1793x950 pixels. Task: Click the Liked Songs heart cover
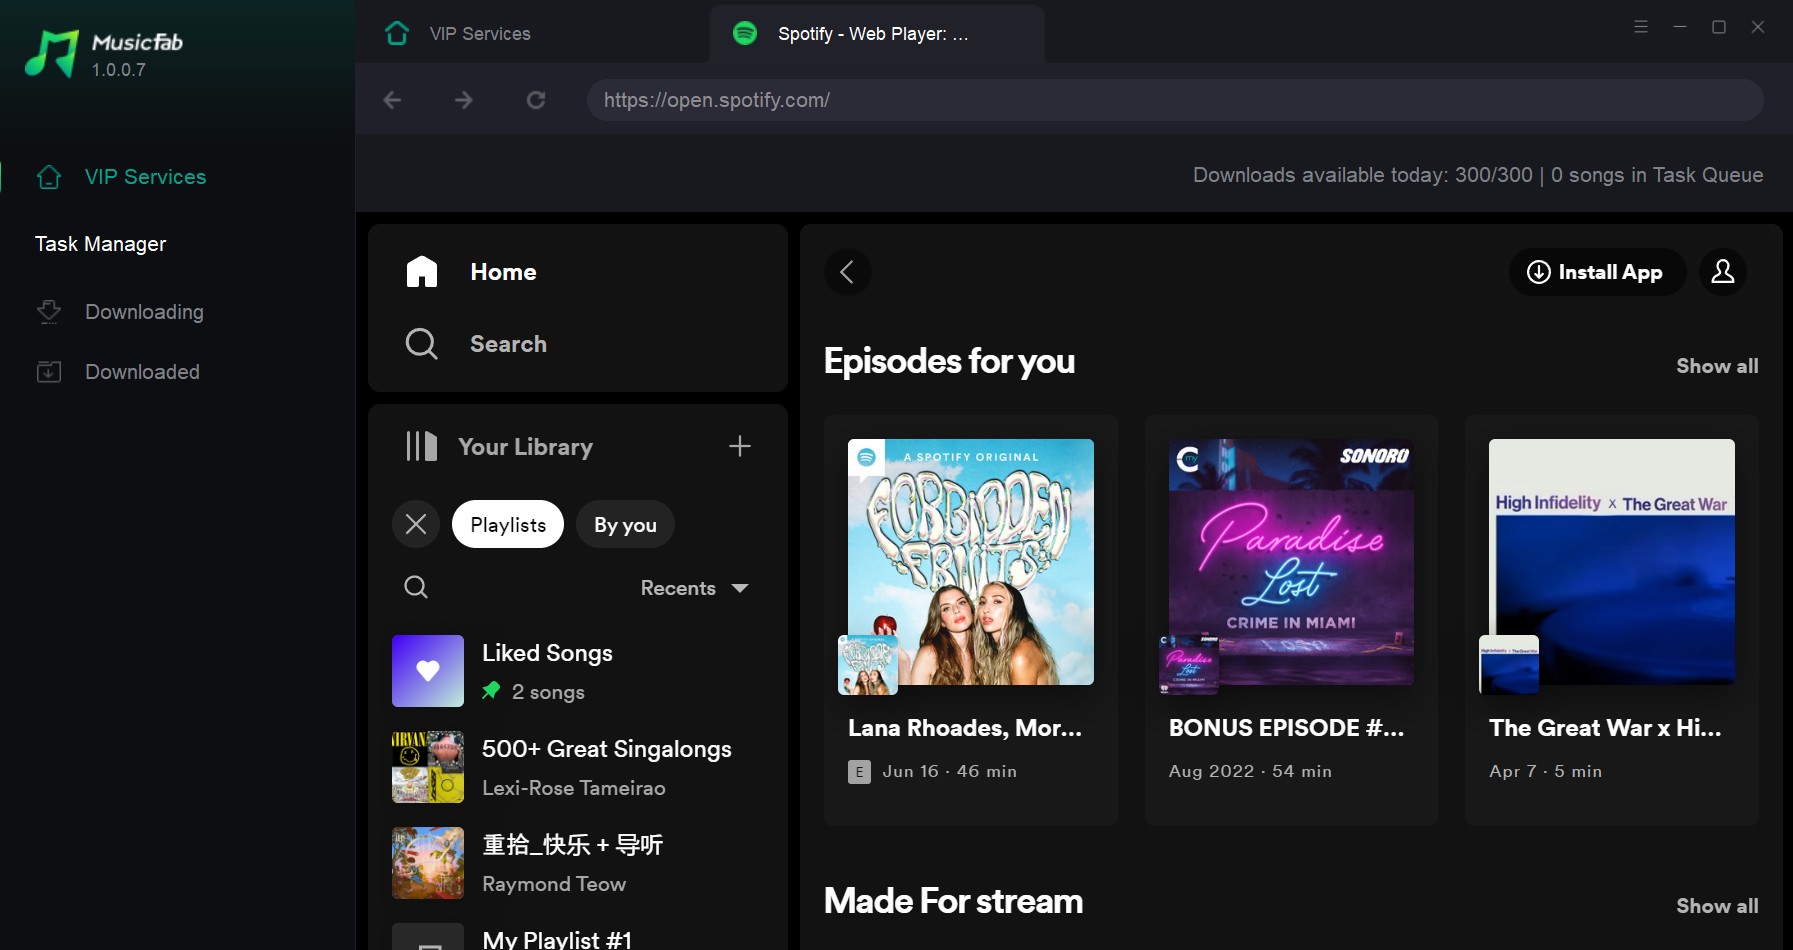point(428,671)
